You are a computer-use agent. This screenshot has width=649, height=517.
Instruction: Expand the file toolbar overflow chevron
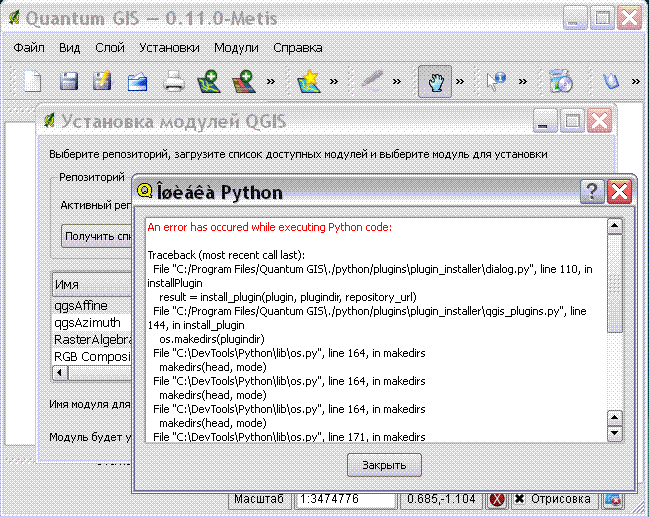pos(272,82)
